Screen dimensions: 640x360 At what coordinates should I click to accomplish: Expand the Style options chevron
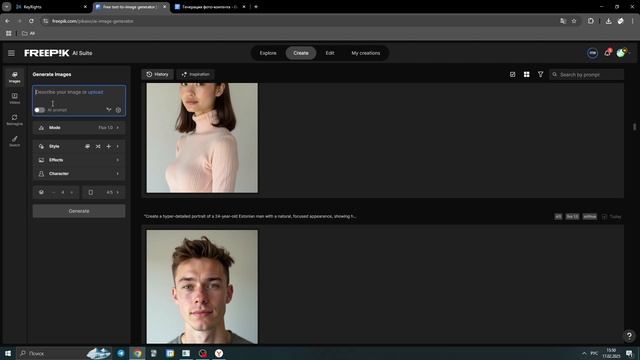click(x=118, y=146)
